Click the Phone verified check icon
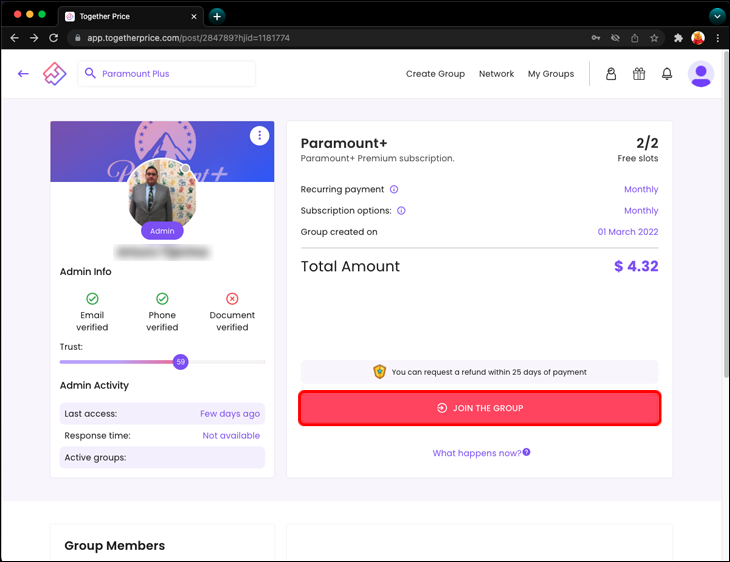 (162, 298)
